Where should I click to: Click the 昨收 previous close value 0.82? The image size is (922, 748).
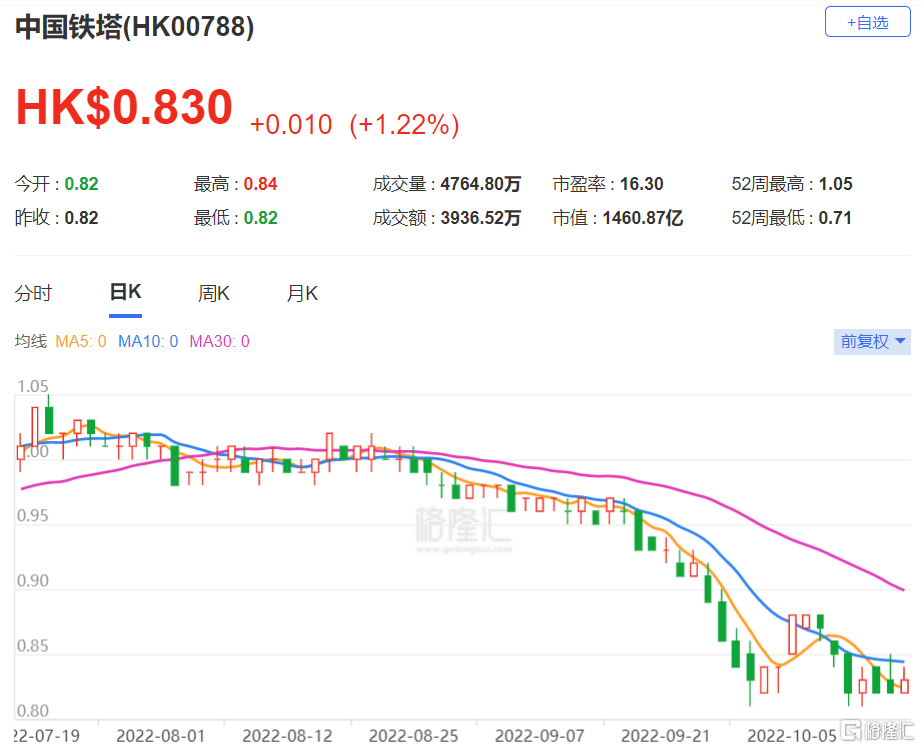click(x=81, y=218)
